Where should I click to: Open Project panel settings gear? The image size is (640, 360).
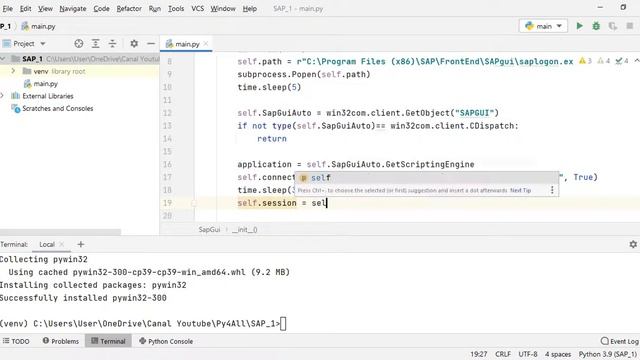coord(134,44)
